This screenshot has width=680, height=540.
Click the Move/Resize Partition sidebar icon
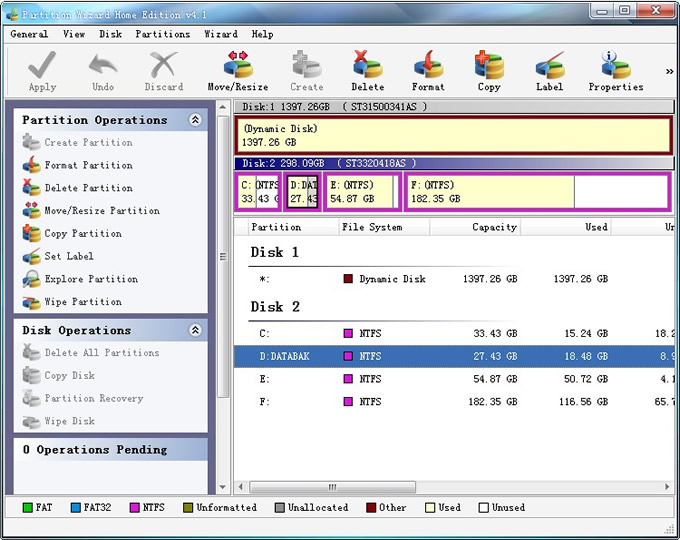[31, 210]
